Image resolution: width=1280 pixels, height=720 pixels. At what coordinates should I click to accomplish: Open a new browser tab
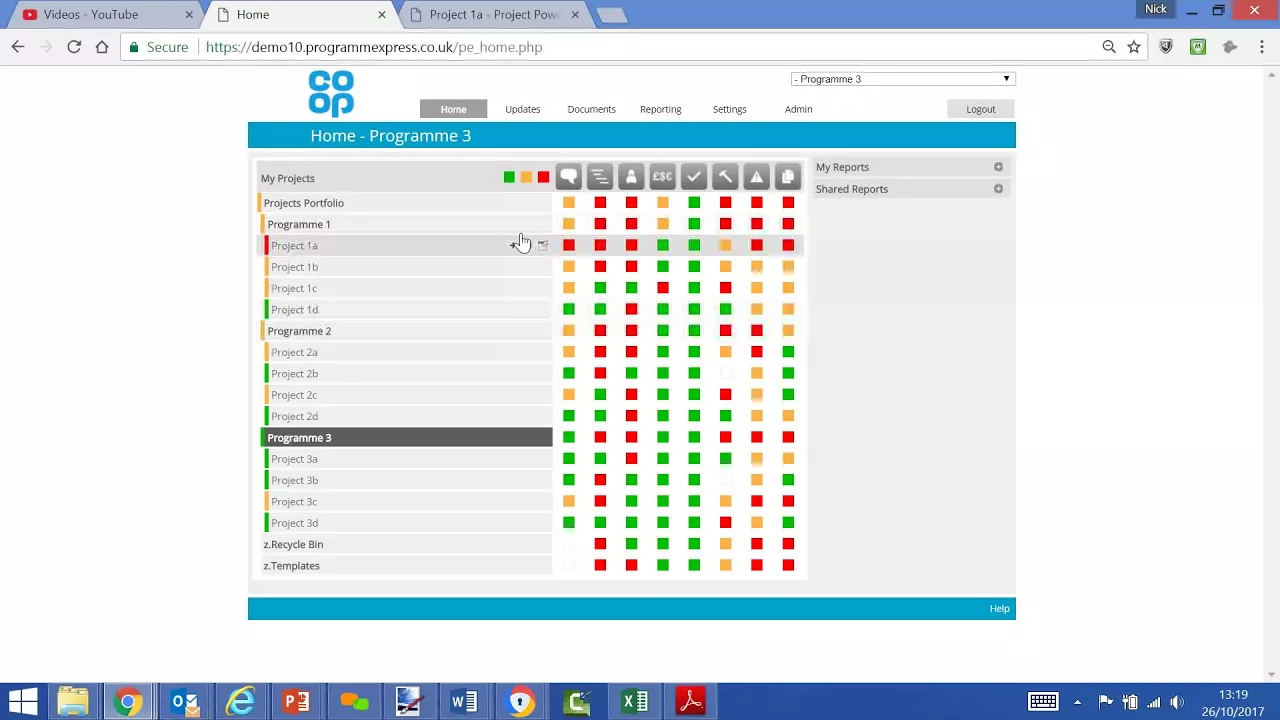pyautogui.click(x=611, y=15)
